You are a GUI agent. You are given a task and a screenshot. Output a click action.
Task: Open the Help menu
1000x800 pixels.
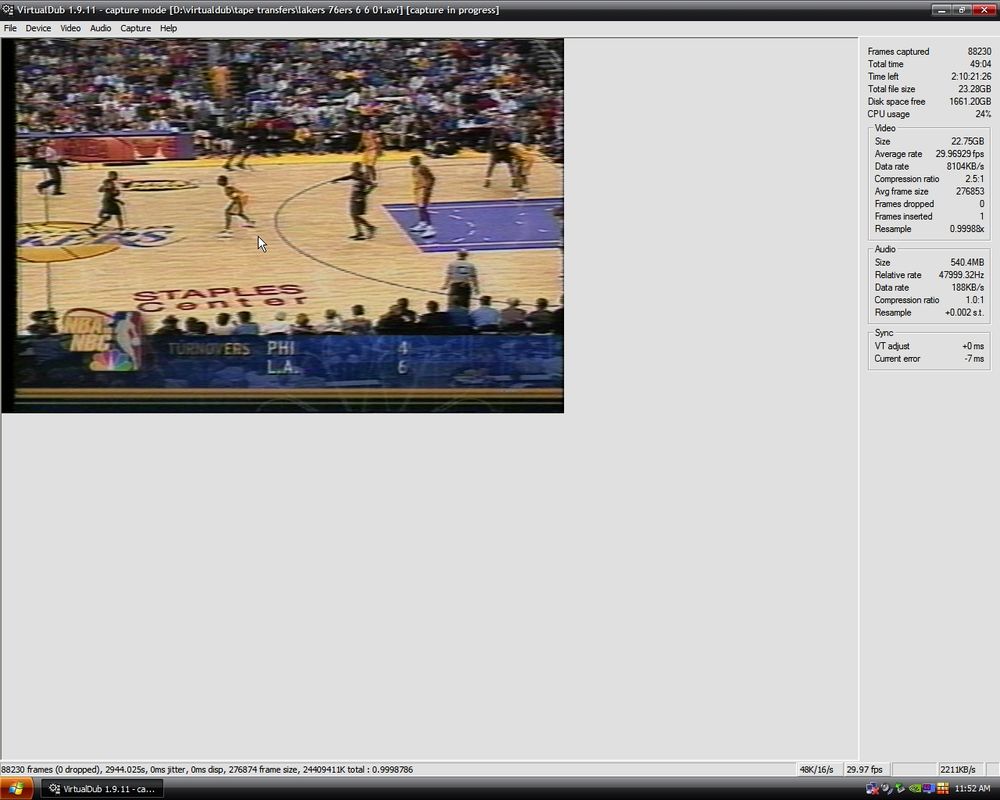pyautogui.click(x=168, y=28)
